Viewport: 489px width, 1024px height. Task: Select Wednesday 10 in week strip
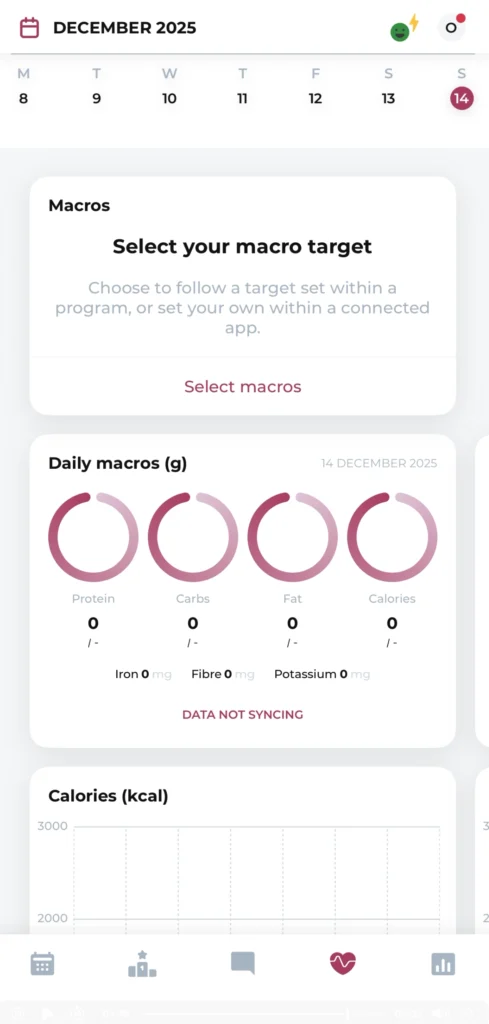click(169, 87)
